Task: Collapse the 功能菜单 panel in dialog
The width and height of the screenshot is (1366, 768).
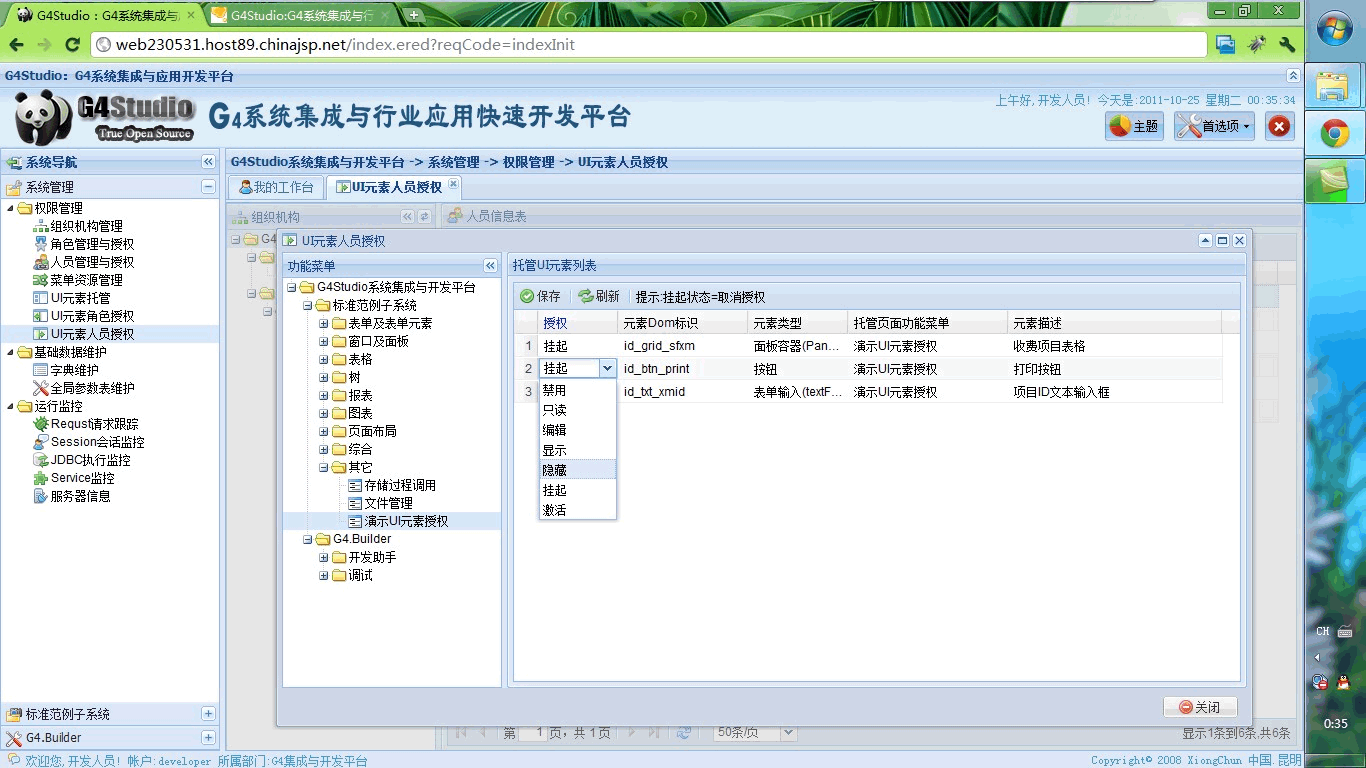Action: click(x=490, y=266)
